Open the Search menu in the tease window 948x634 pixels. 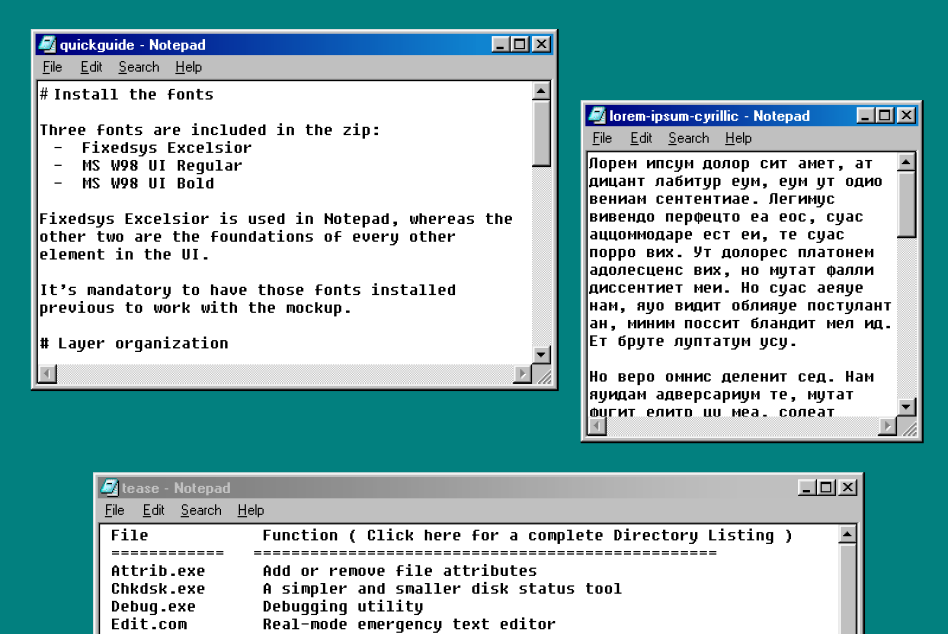point(201,510)
